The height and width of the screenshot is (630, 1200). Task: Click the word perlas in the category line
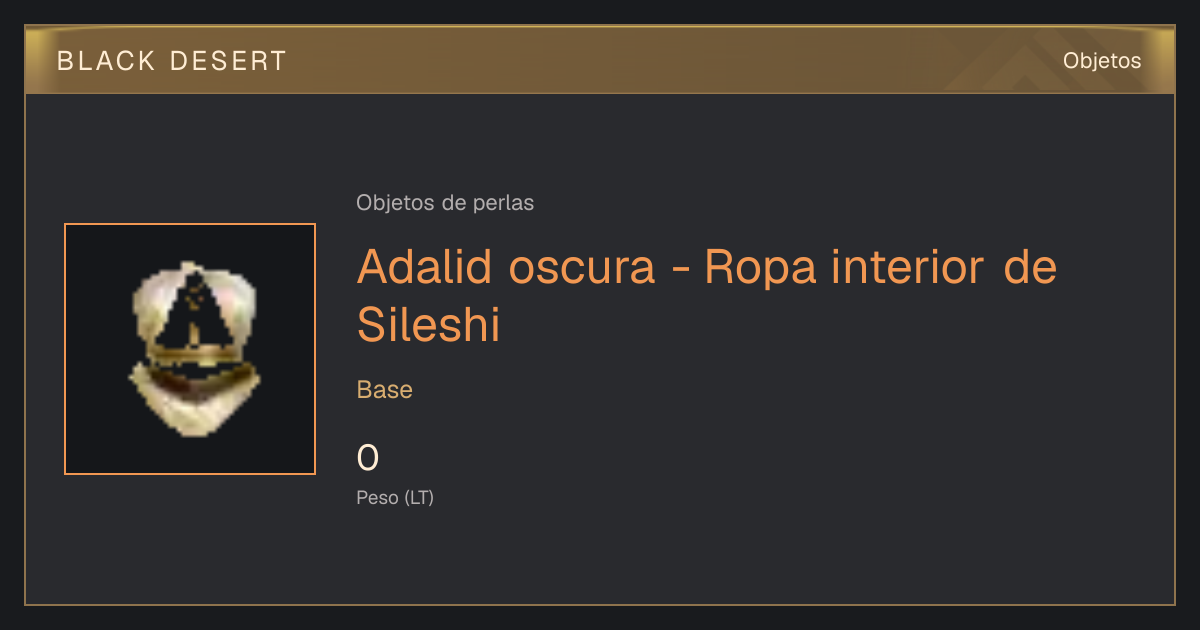coord(506,203)
